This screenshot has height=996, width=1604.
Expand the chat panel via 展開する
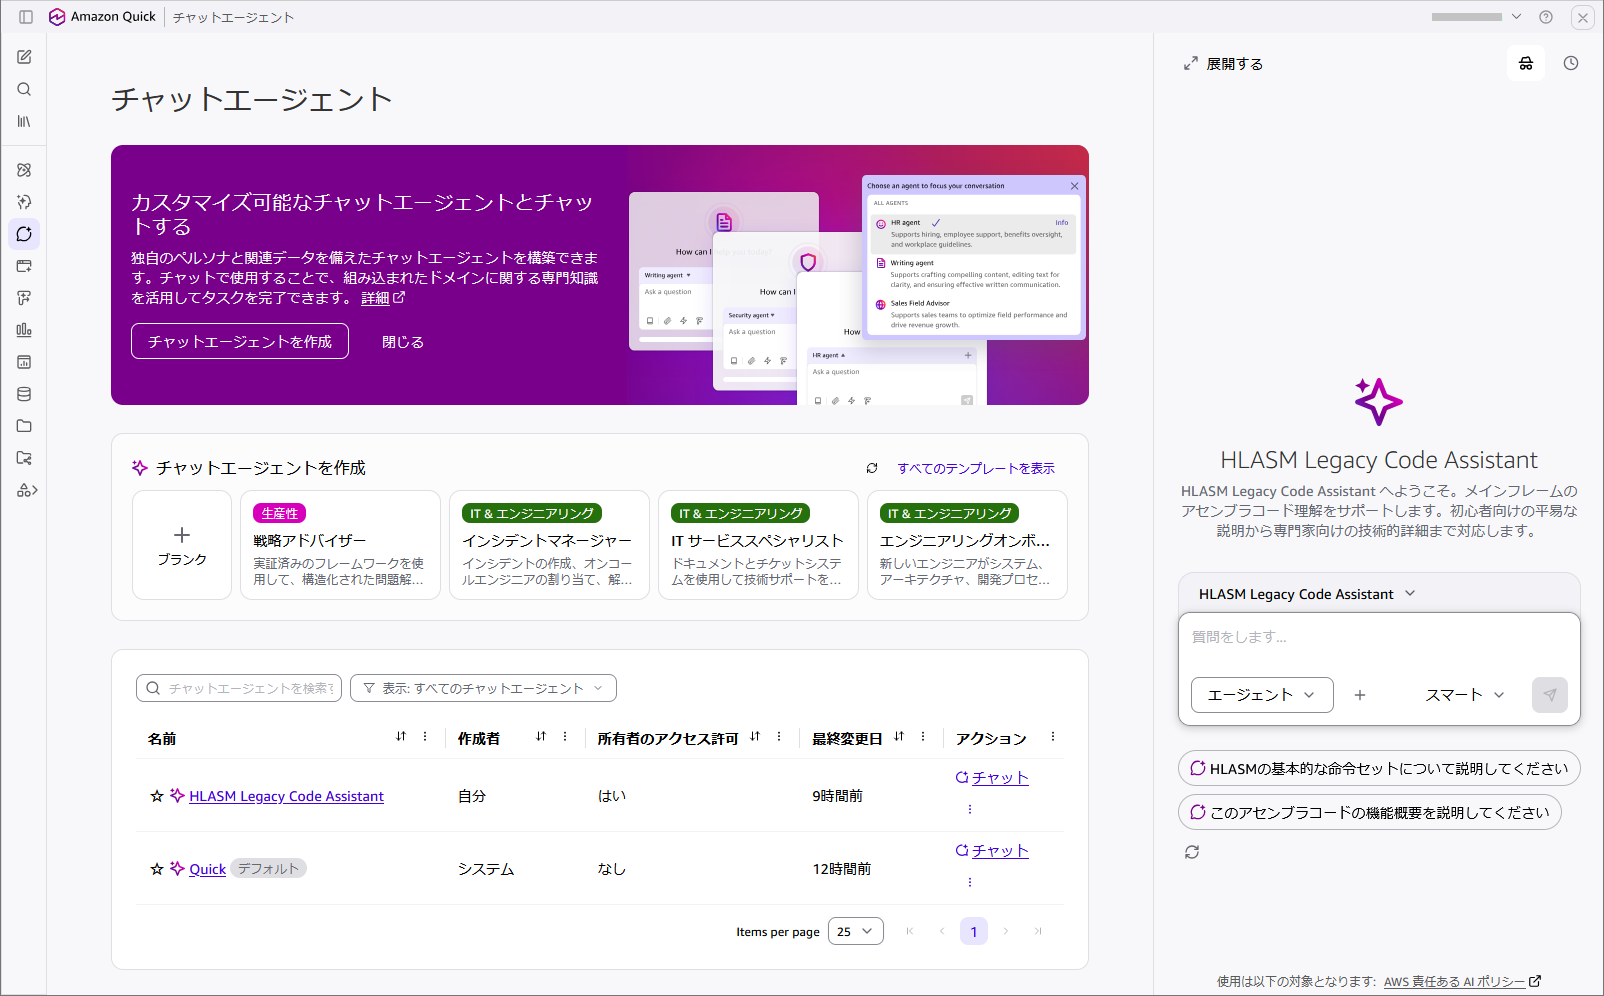[1223, 63]
